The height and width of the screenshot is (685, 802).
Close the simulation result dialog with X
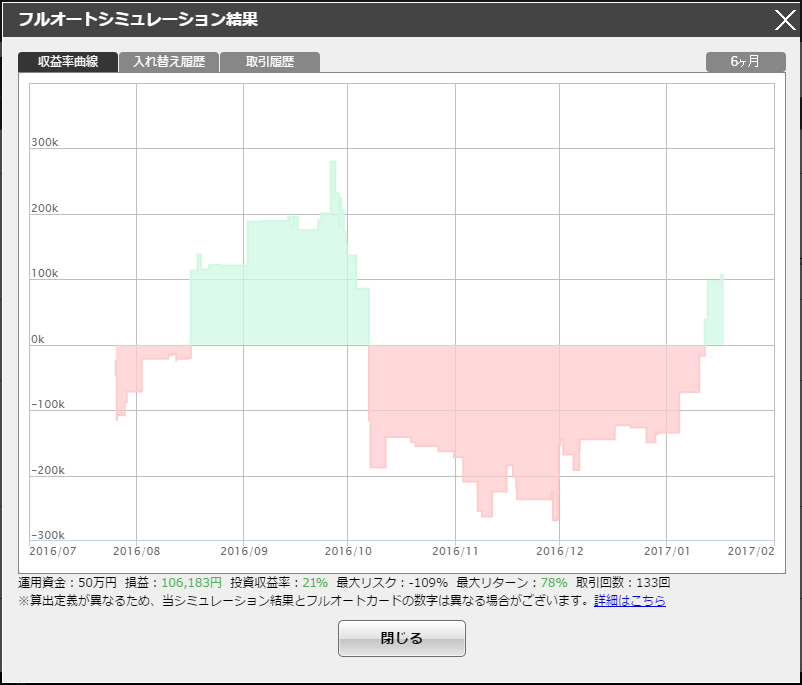pyautogui.click(x=785, y=20)
